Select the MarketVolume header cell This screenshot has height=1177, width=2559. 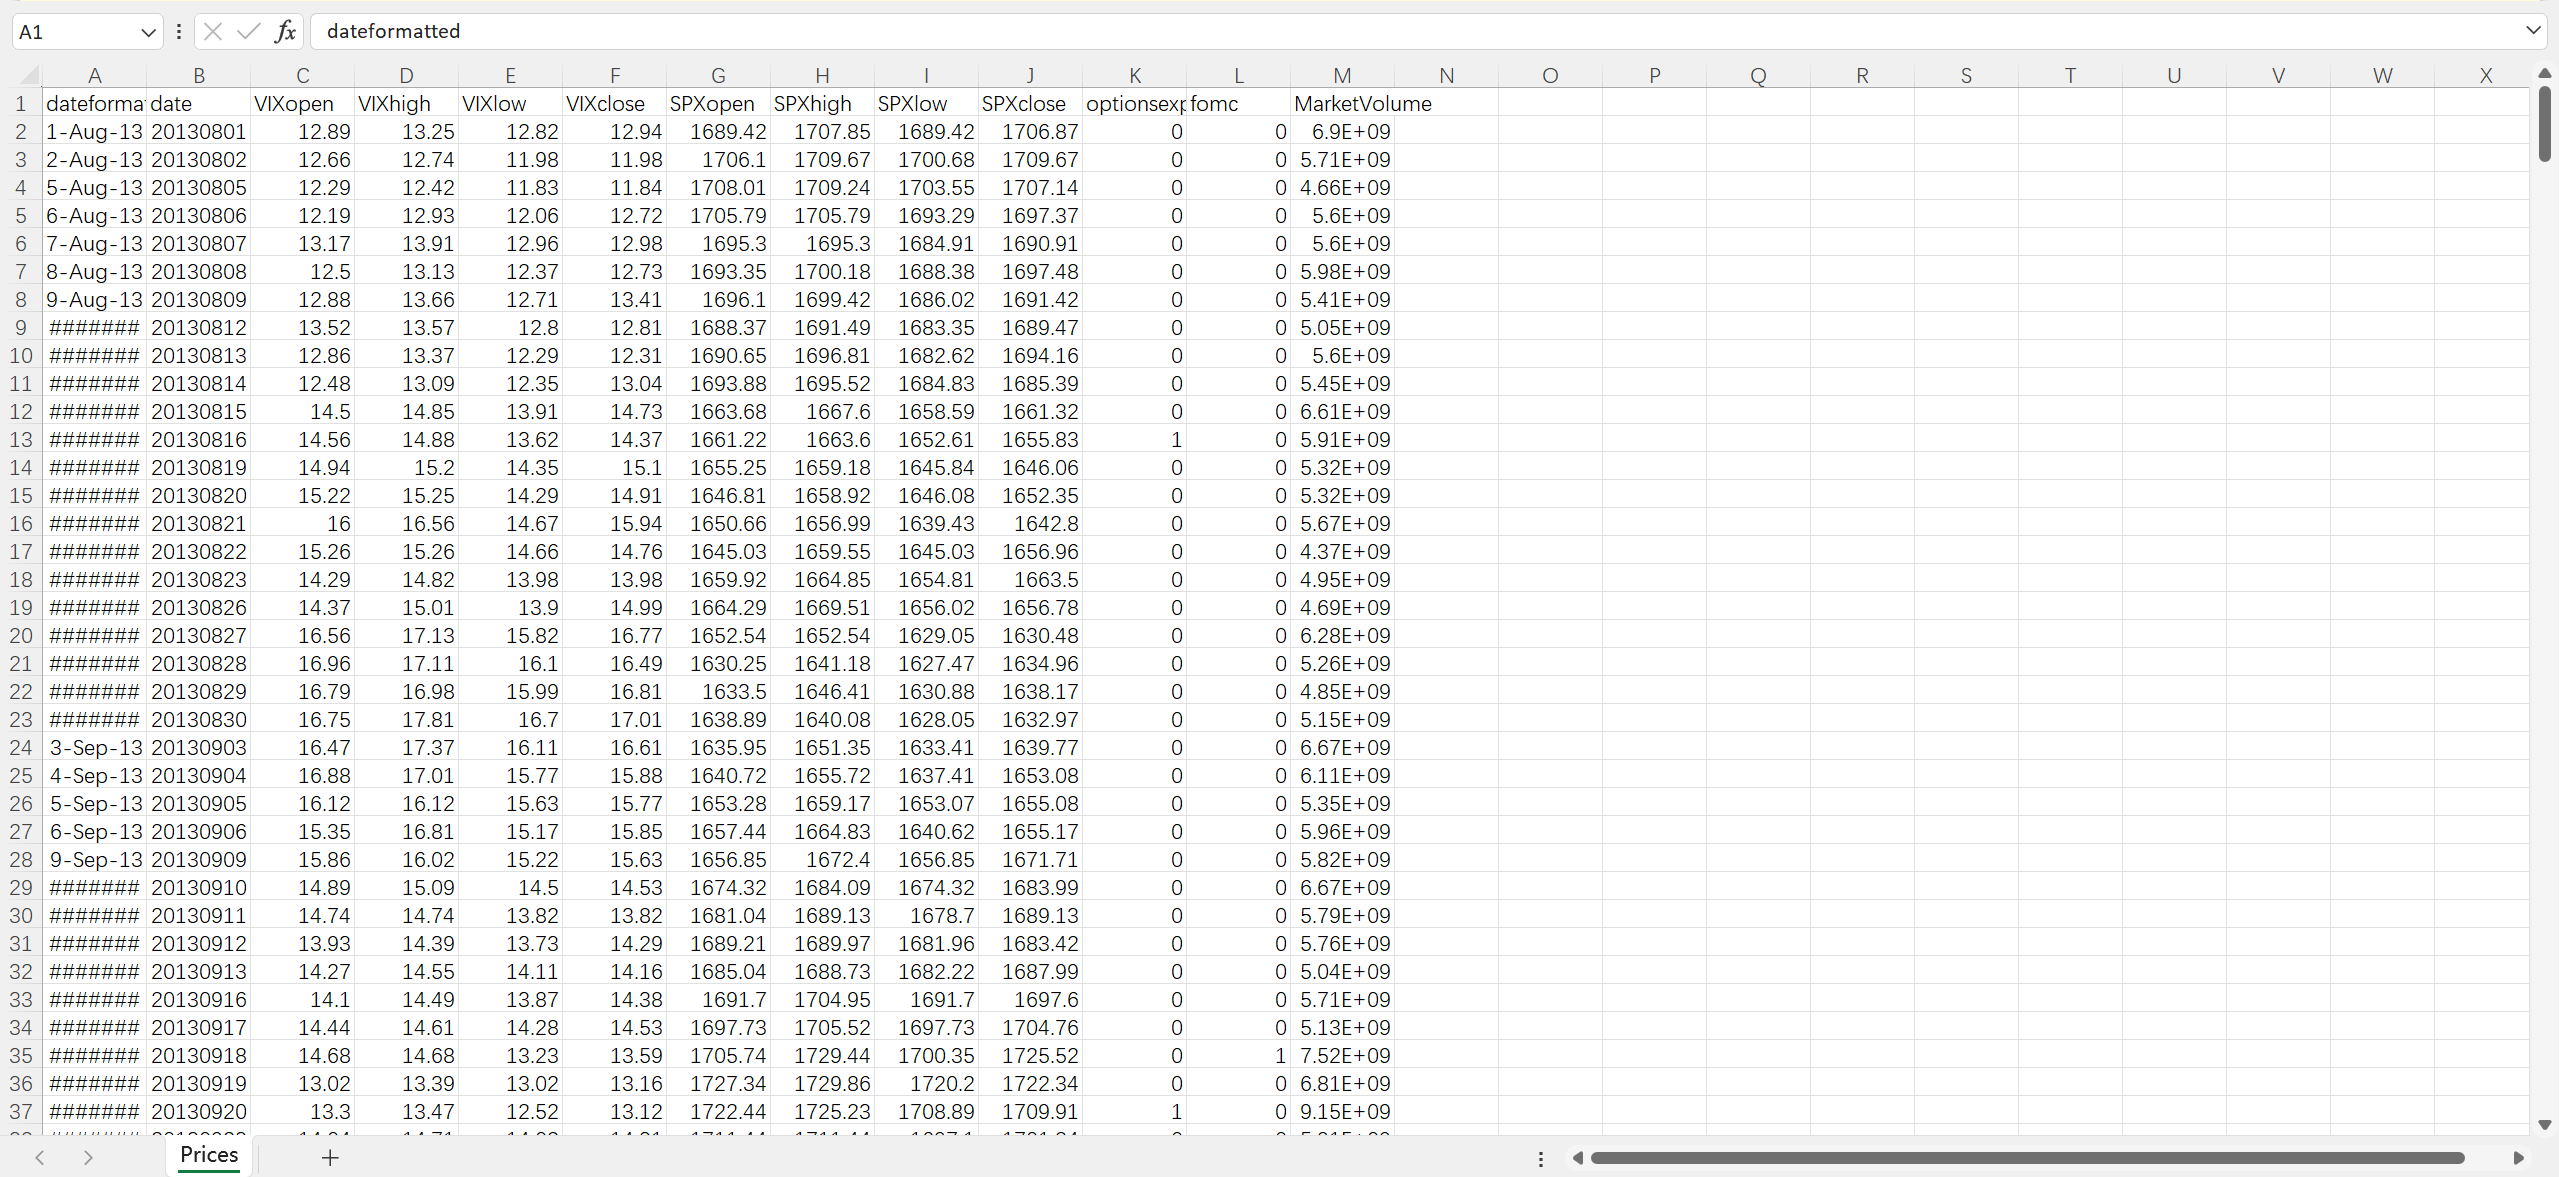pyautogui.click(x=1342, y=104)
